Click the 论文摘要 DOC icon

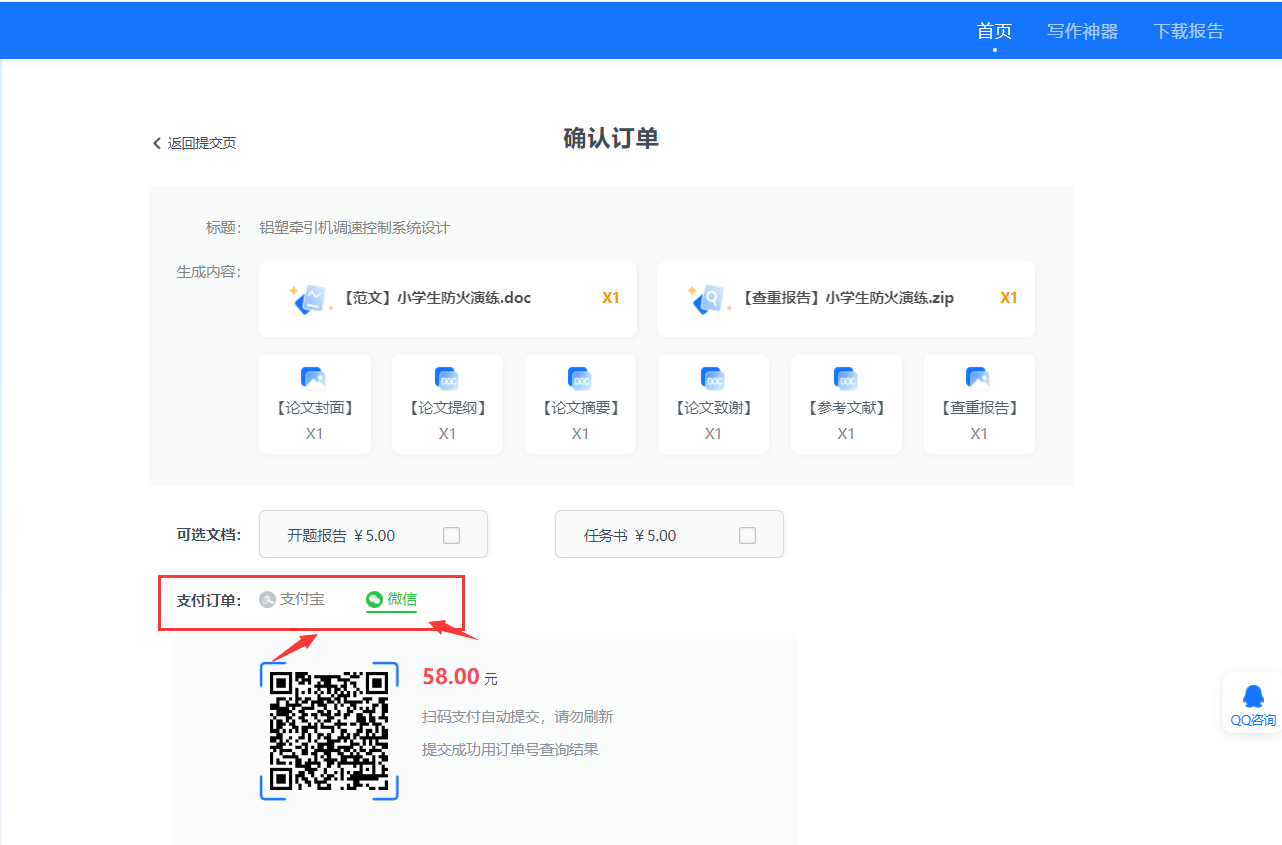point(580,378)
